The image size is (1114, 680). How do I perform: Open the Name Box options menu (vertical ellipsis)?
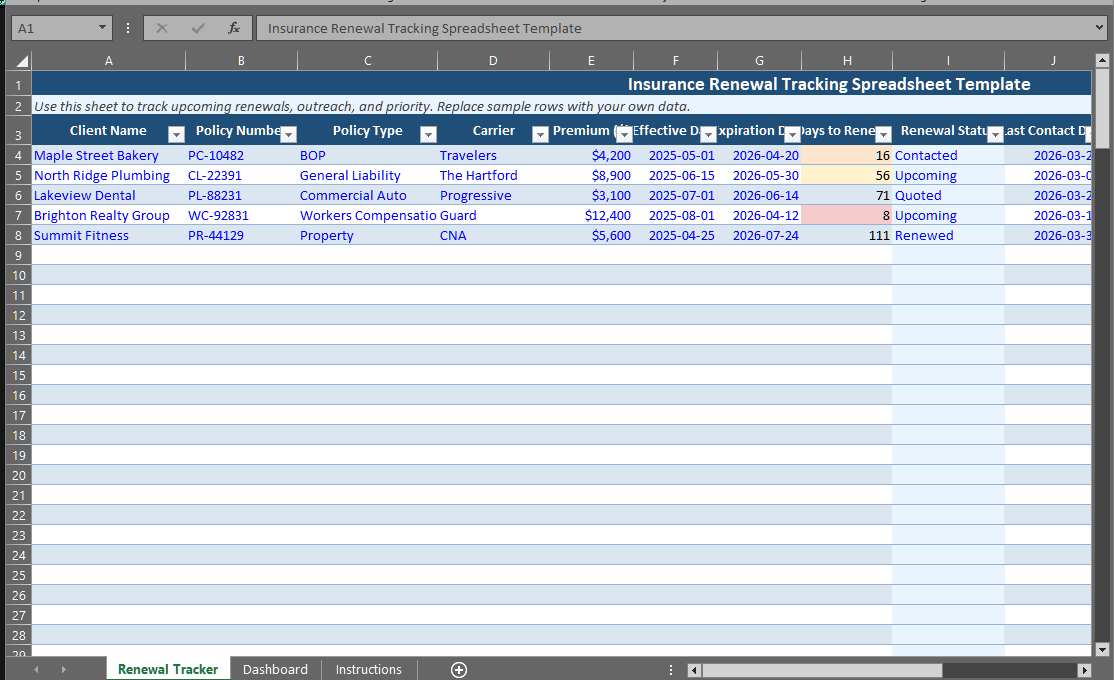tap(127, 27)
